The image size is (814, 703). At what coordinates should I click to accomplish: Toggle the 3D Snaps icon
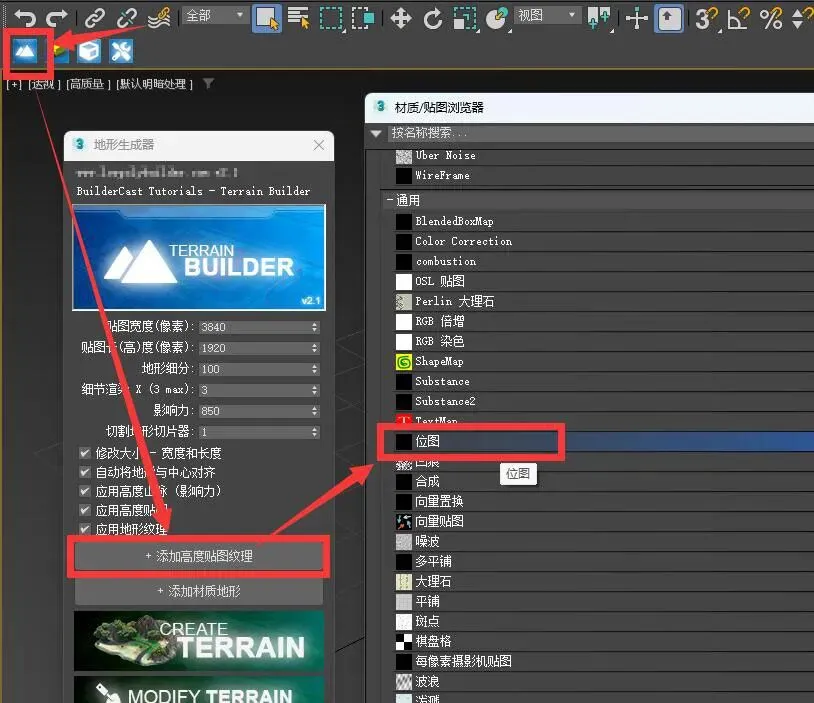[x=706, y=18]
